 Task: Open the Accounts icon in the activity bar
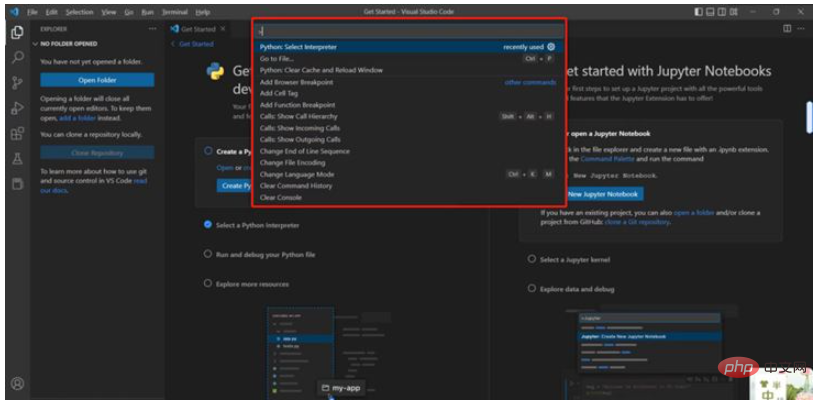17,384
